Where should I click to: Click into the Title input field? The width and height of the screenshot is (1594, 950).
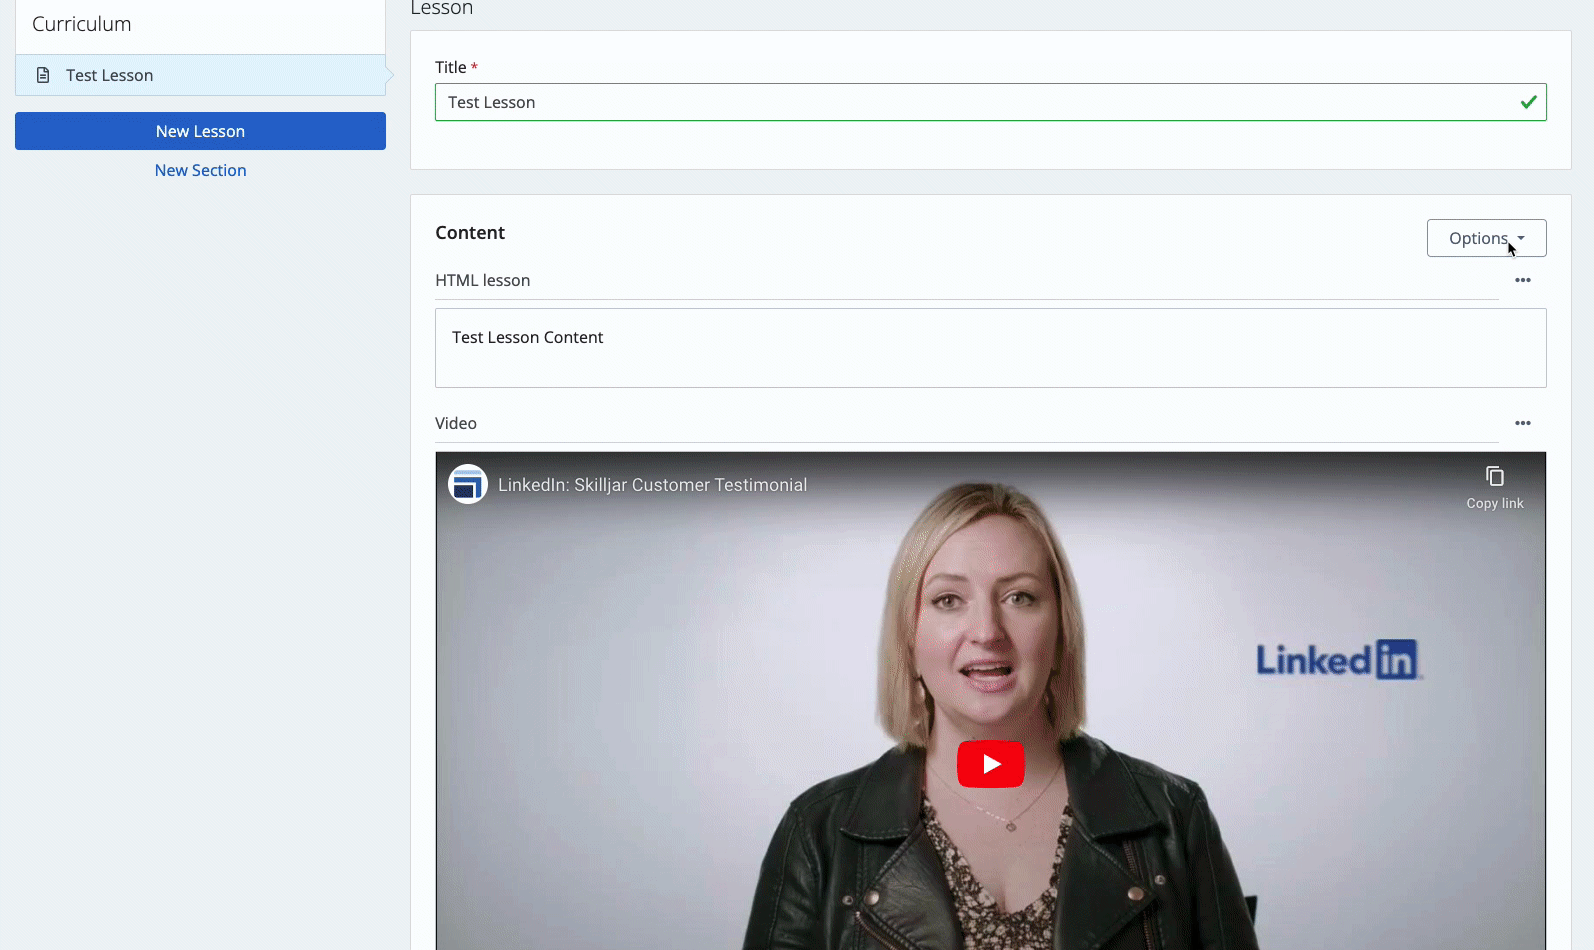(990, 102)
